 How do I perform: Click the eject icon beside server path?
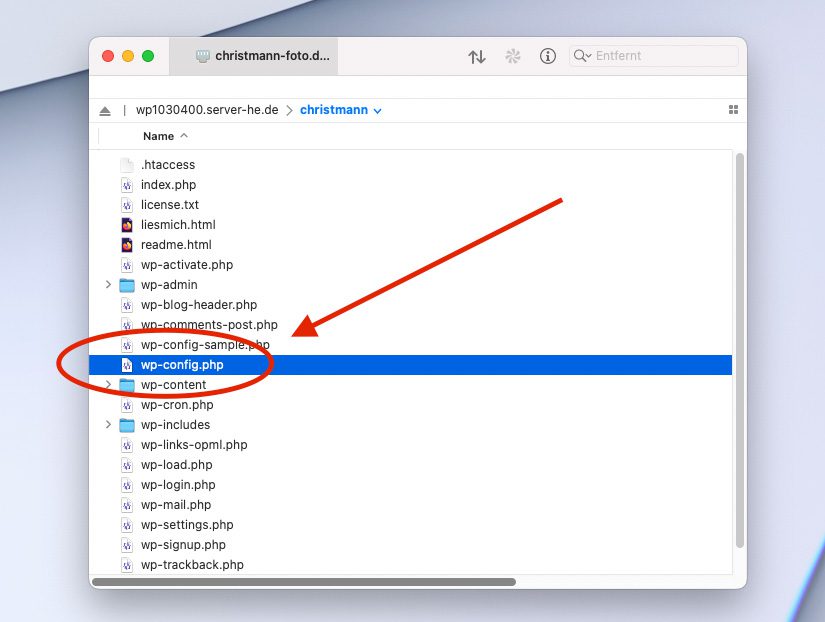coord(105,110)
